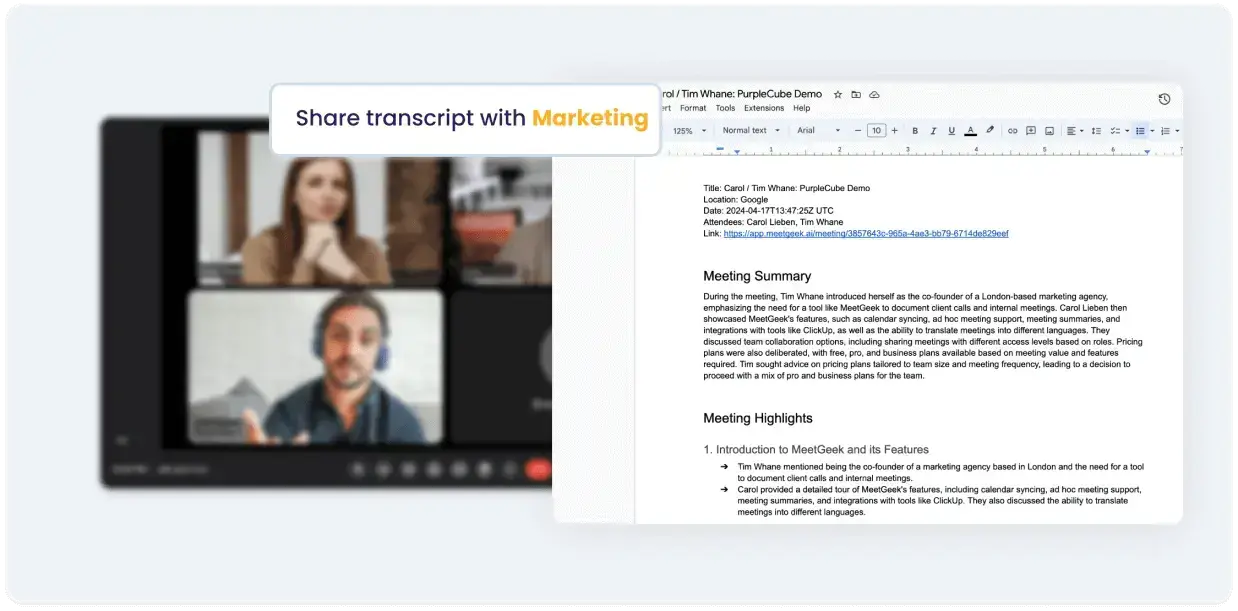Viewport: 1238px width, 611px height.
Task: Click the Title: Carol / Tim Whane line
Action: (787, 188)
